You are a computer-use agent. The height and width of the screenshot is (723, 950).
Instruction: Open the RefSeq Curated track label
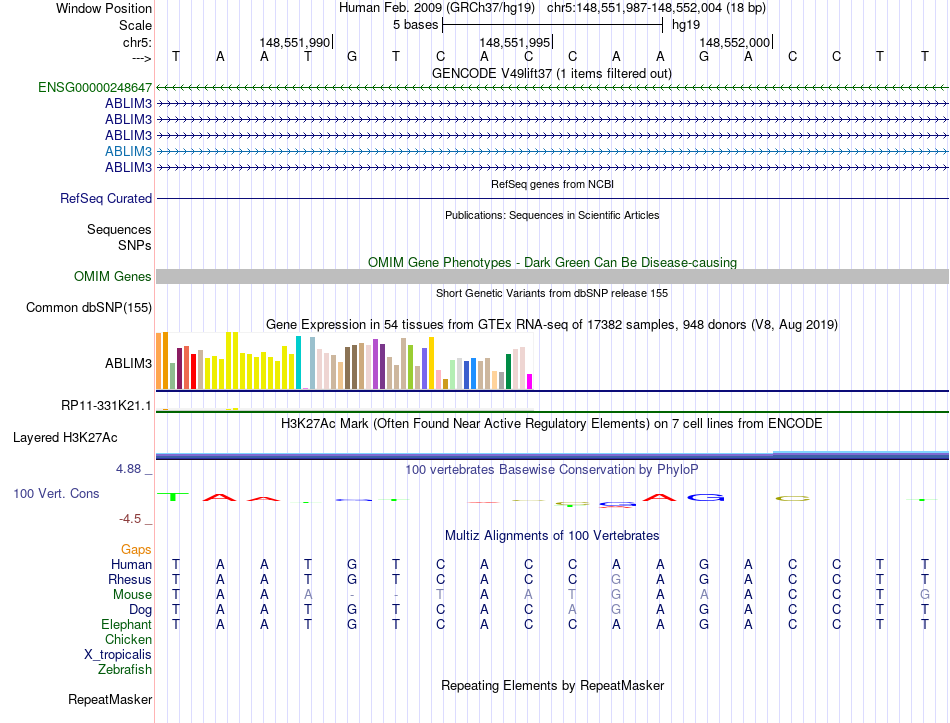106,199
